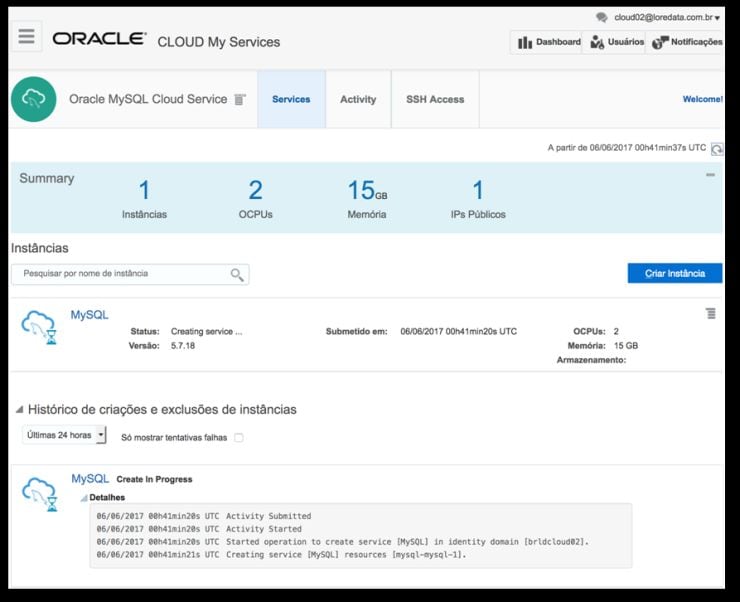Viewport: 740px width, 602px height.
Task: Open the MySQL instance name link
Action: click(x=89, y=315)
